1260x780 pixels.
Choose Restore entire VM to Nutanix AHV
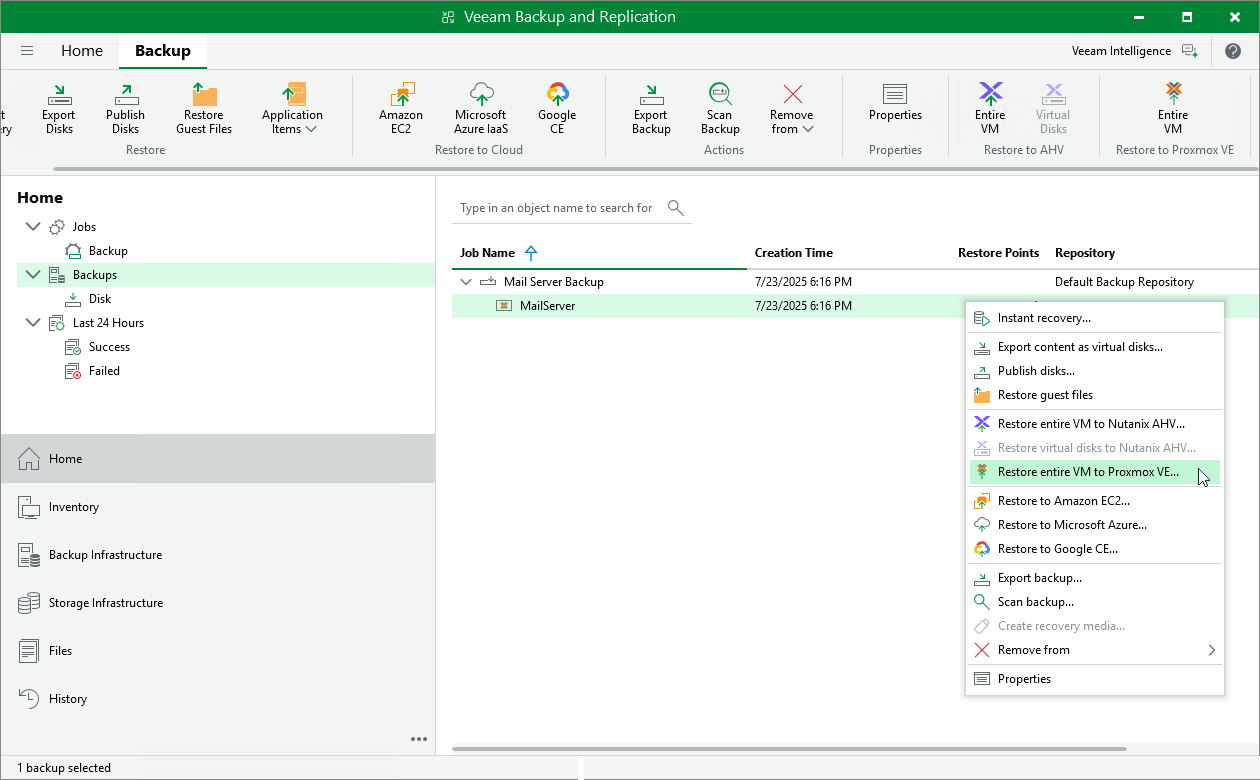click(1095, 424)
